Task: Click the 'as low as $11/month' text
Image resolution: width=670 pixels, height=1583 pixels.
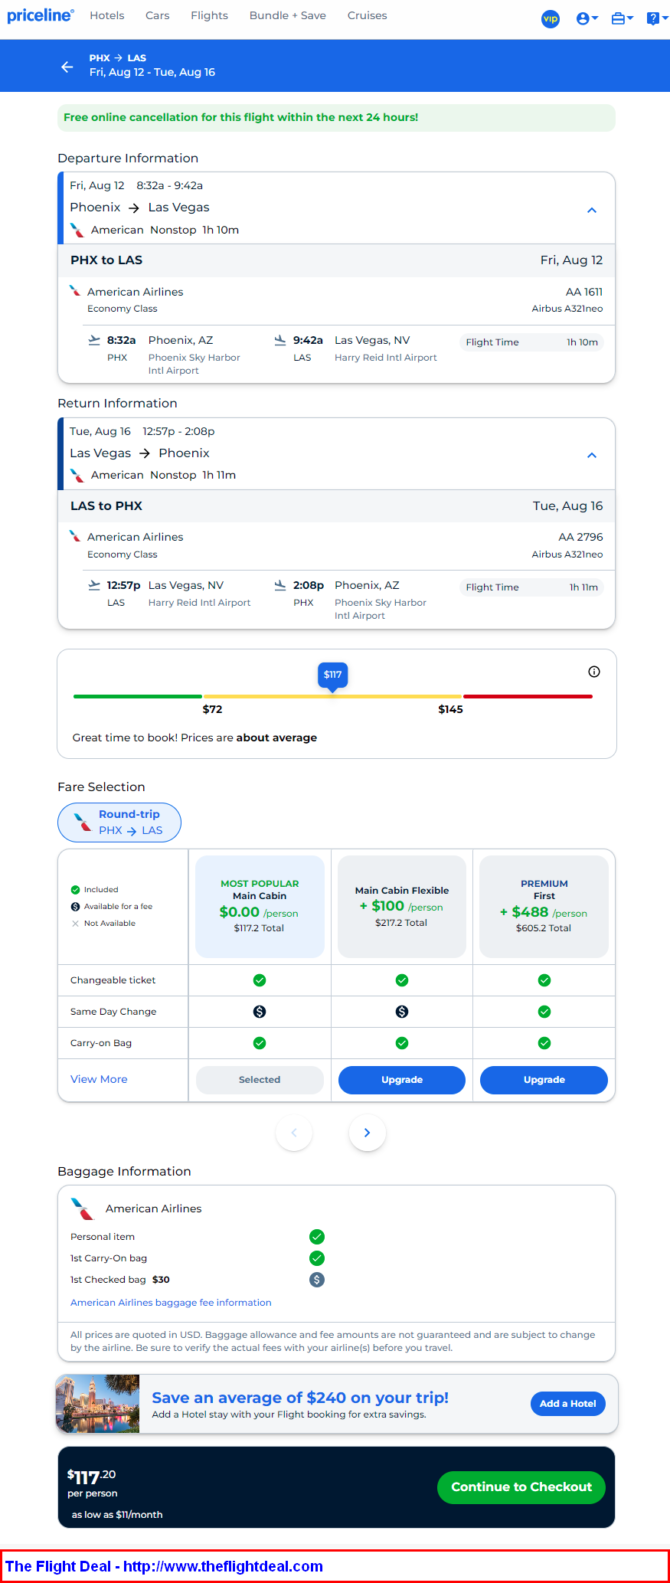Action: pos(117,1515)
